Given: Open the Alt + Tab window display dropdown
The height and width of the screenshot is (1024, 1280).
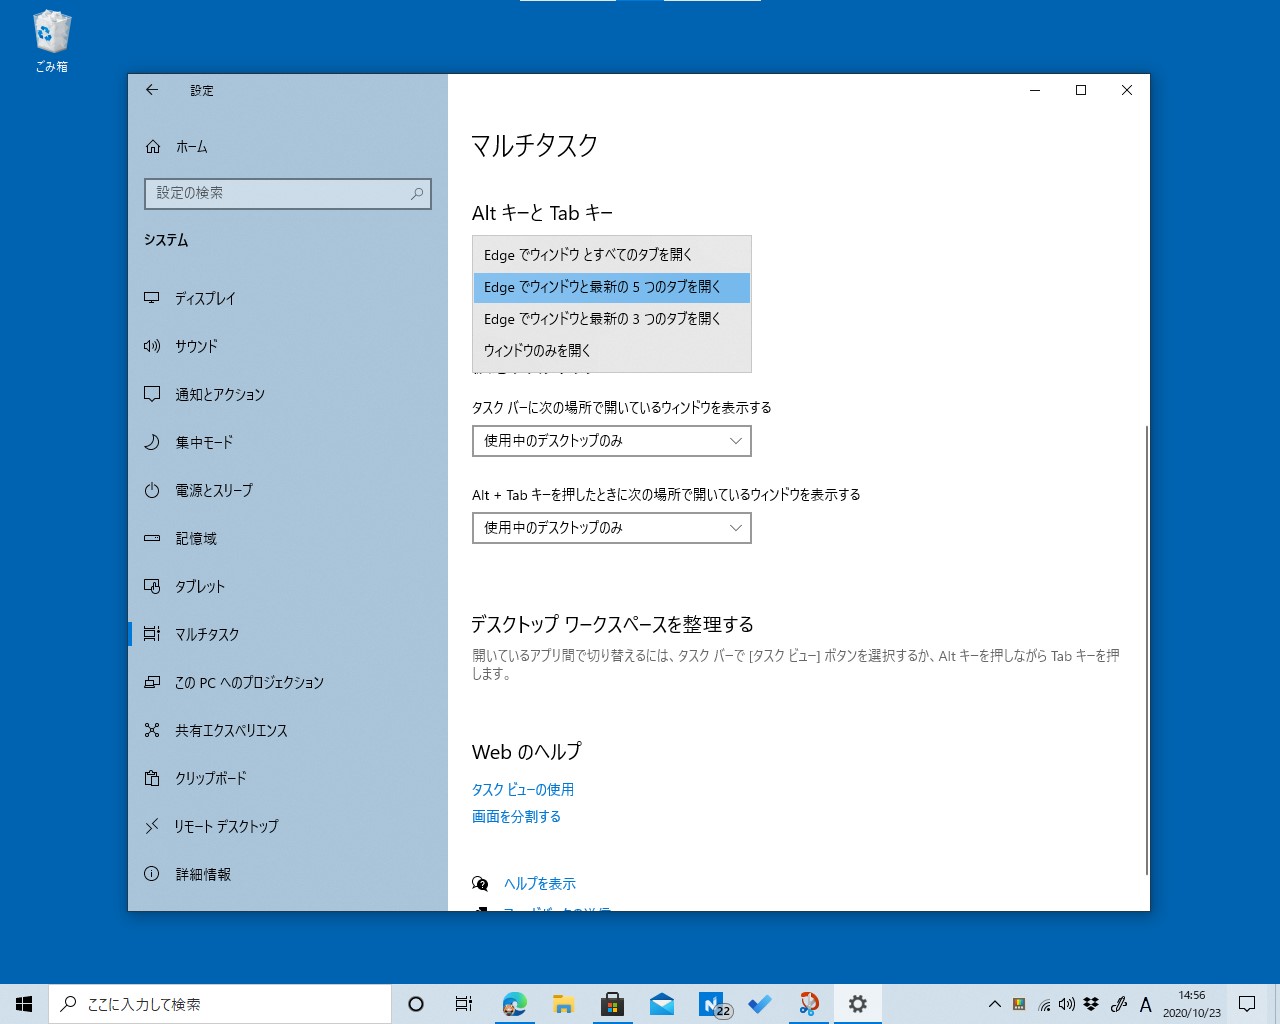Looking at the screenshot, I should click(x=611, y=528).
